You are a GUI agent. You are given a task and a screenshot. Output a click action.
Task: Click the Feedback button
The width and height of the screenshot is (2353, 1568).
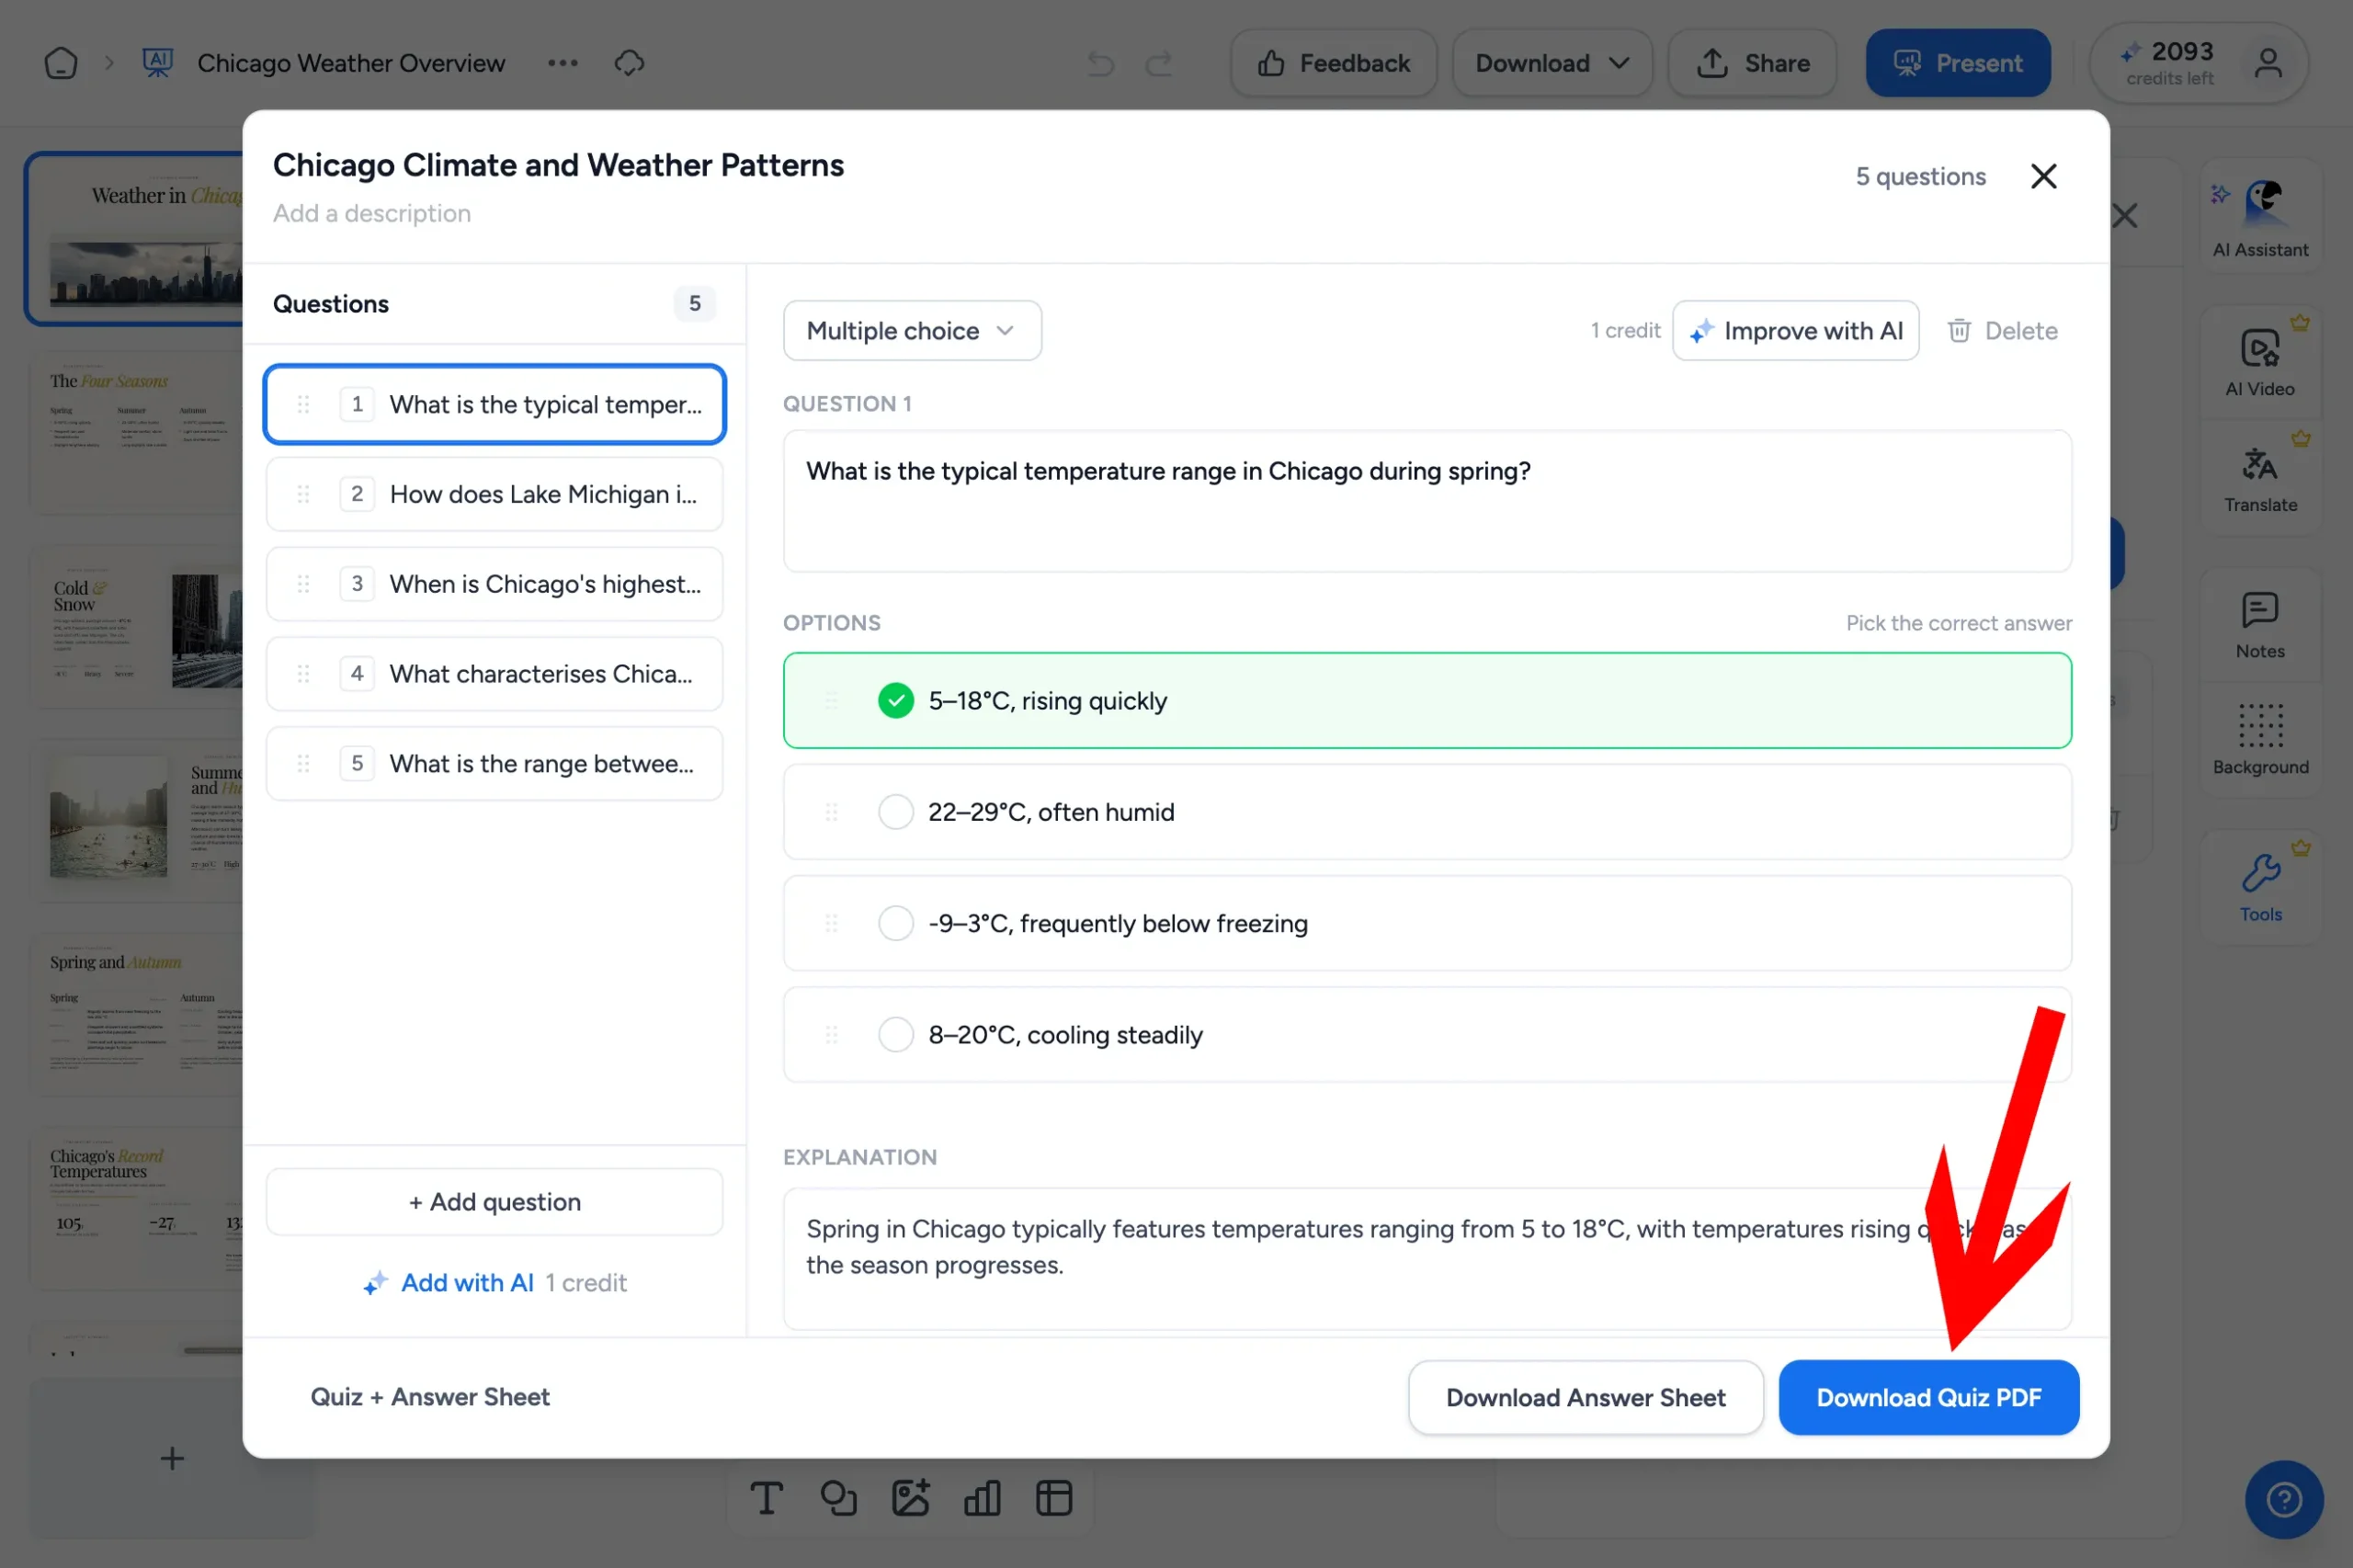click(x=1333, y=63)
